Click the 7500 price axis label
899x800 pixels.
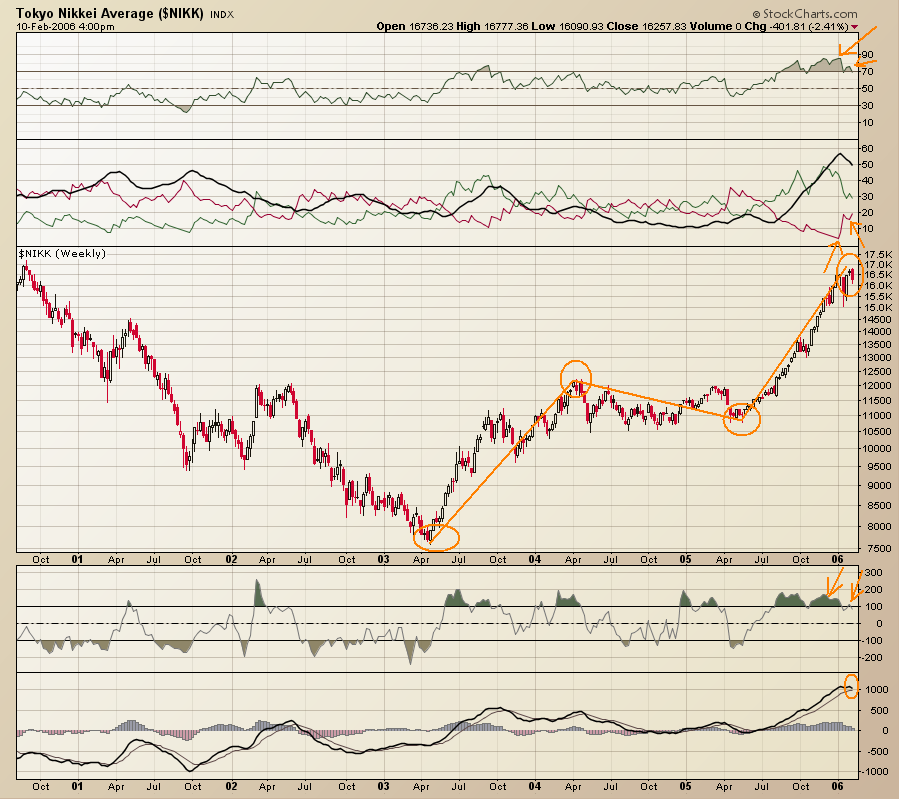(881, 549)
